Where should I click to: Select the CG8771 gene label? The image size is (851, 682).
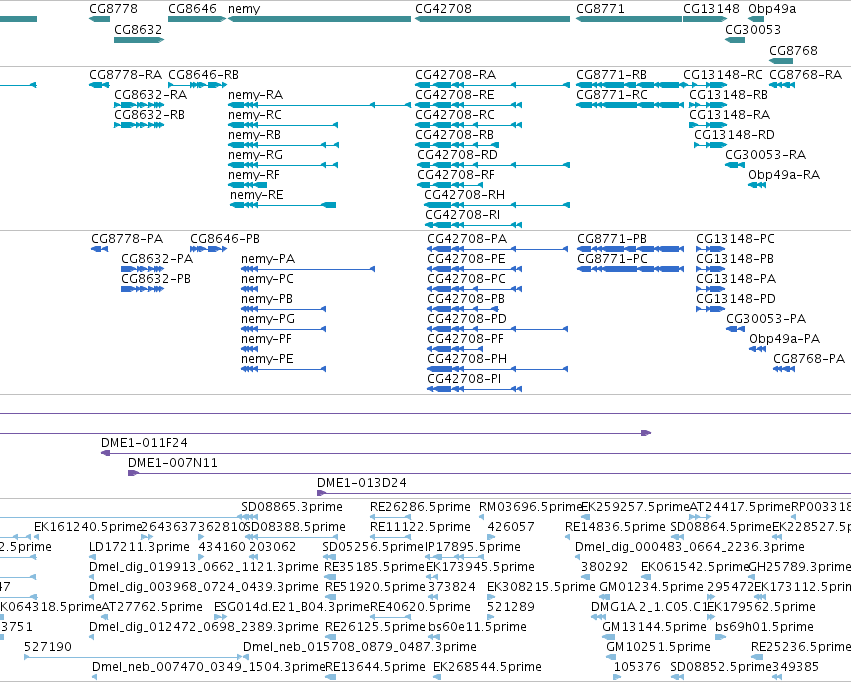[x=600, y=9]
